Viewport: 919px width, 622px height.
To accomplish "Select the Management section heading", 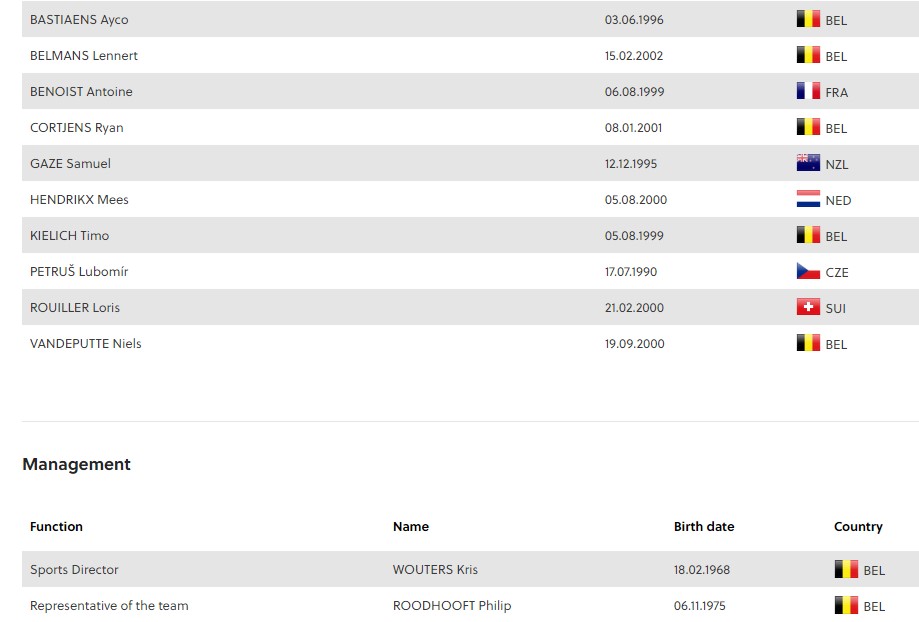I will [76, 464].
